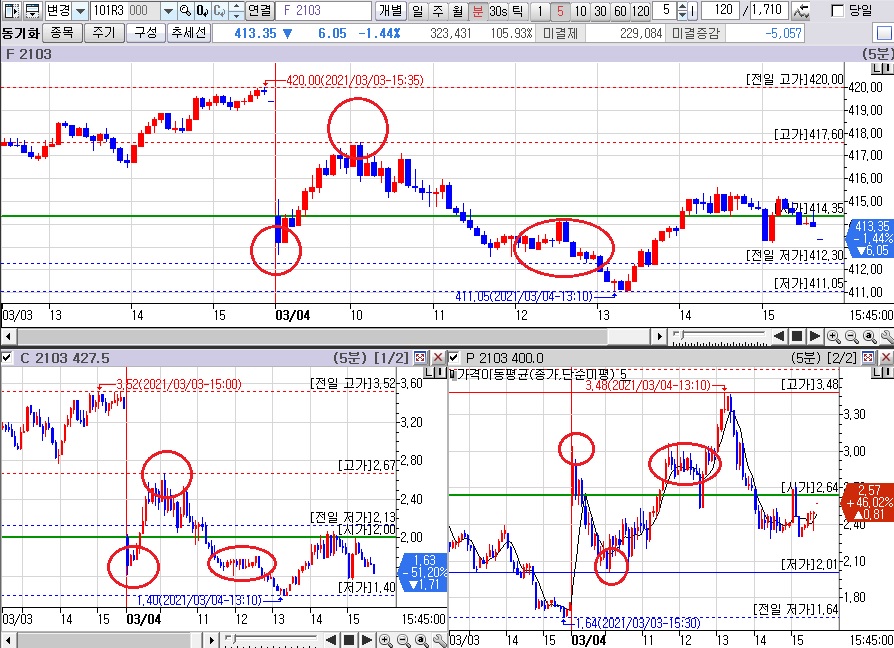Click the F 2103 symbol name field
The image size is (894, 648).
coord(323,10)
